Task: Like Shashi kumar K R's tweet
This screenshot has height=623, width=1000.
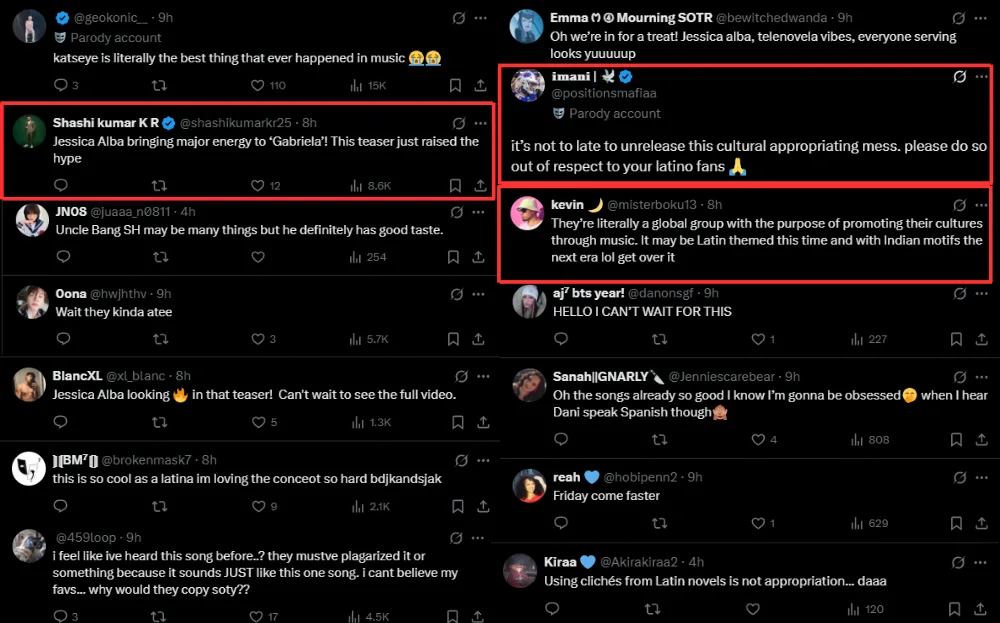Action: coord(258,186)
